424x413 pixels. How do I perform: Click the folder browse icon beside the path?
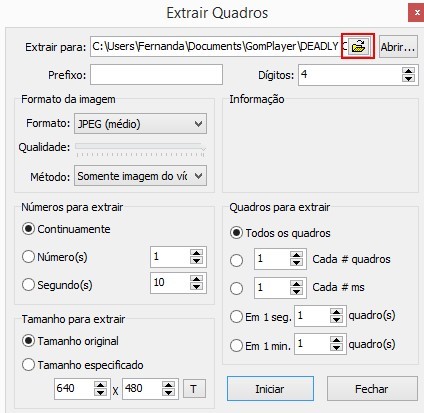coord(358,46)
